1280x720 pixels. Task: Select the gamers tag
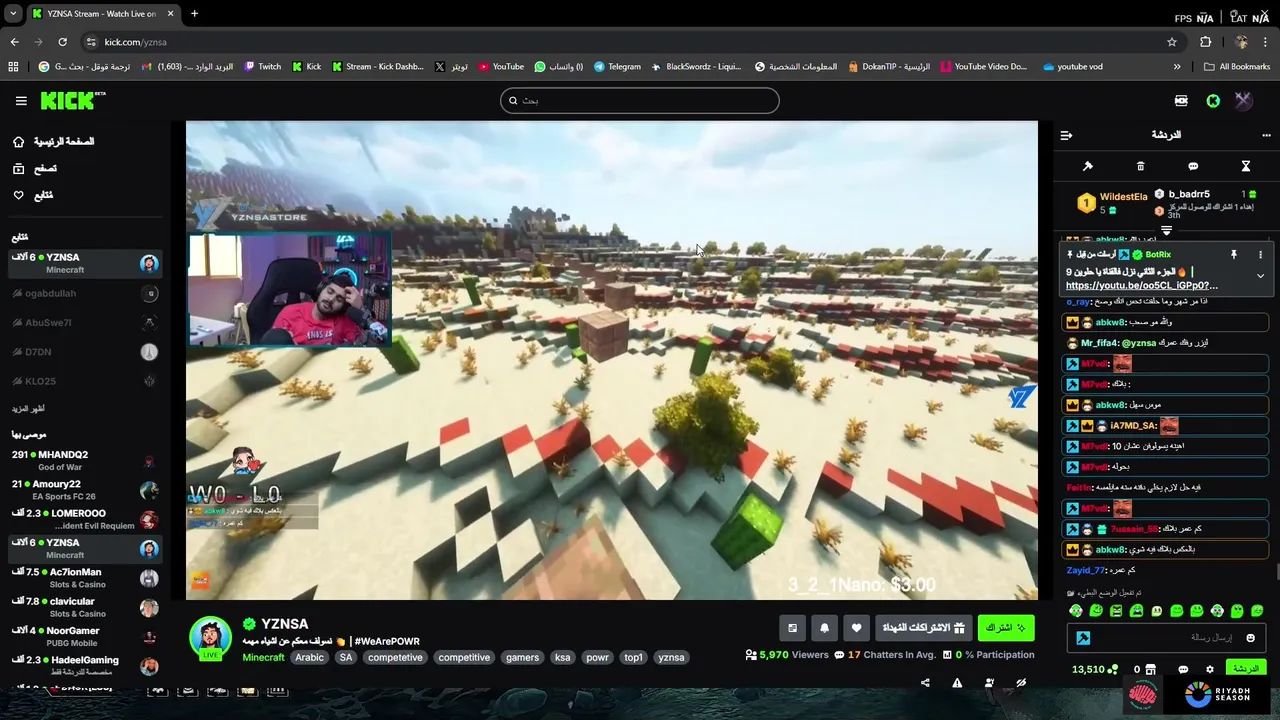pos(522,658)
